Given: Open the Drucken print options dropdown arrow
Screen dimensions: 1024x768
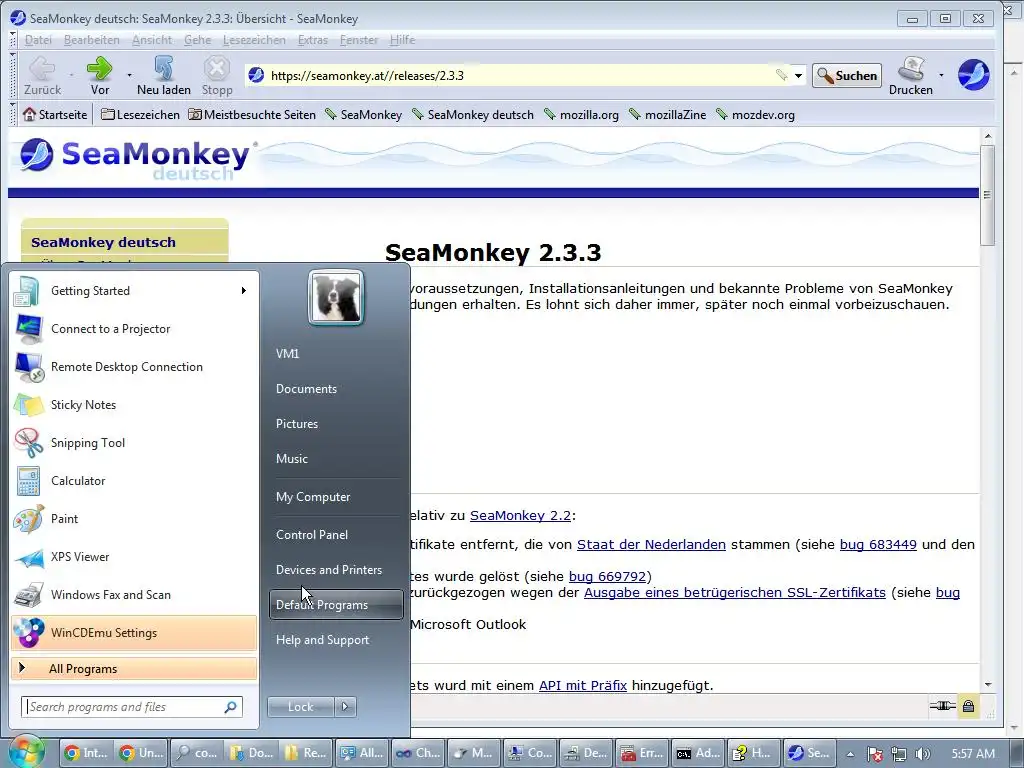Looking at the screenshot, I should pos(941,75).
